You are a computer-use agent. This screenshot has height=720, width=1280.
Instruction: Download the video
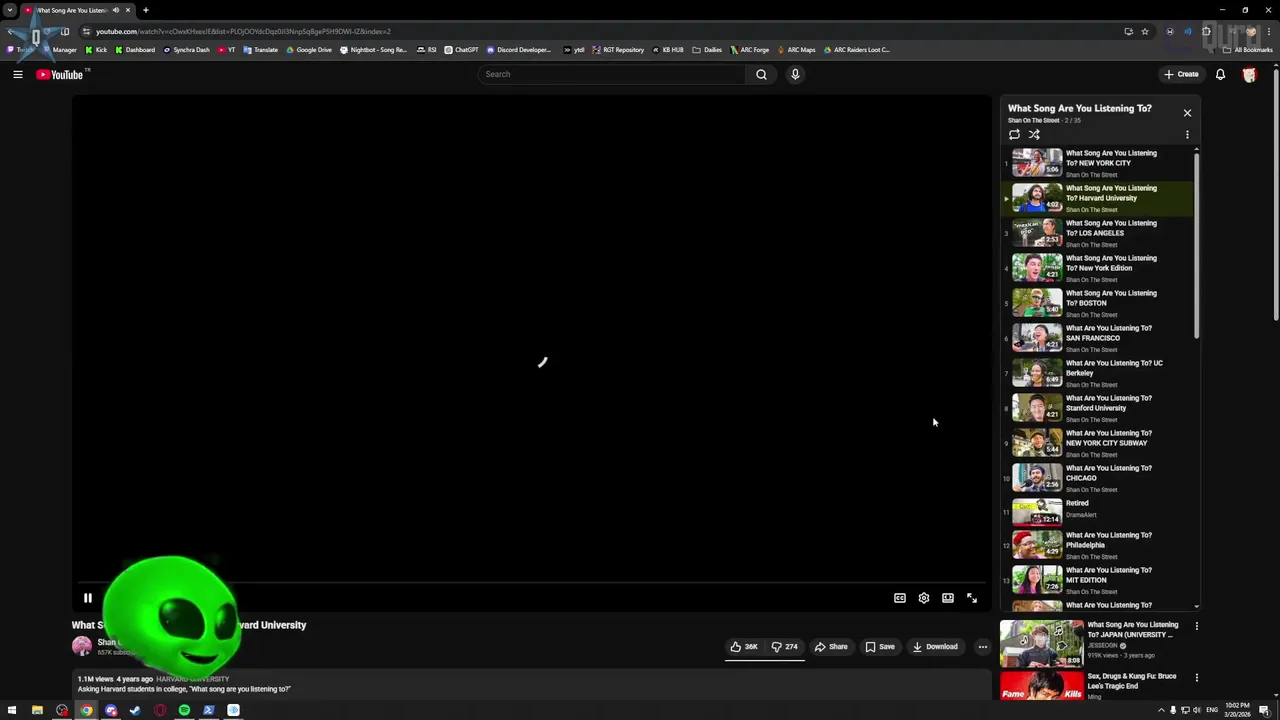coord(936,647)
